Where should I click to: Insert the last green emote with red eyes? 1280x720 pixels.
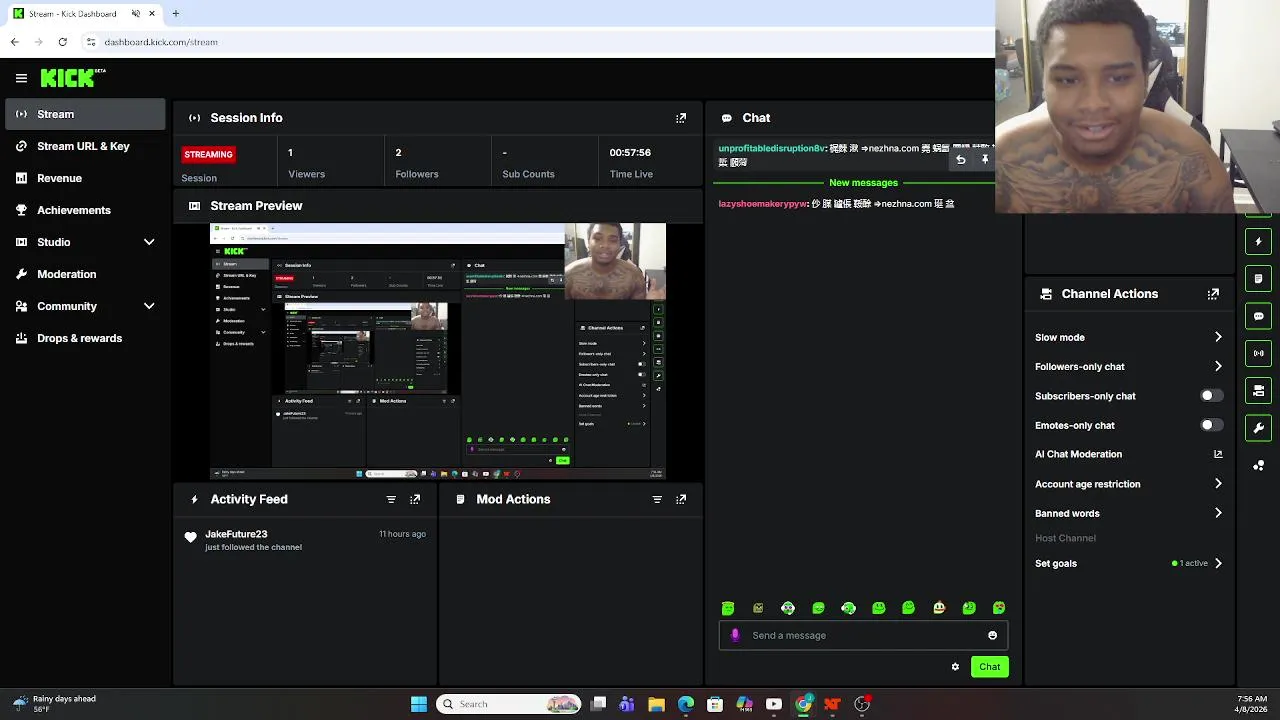[x=999, y=608]
